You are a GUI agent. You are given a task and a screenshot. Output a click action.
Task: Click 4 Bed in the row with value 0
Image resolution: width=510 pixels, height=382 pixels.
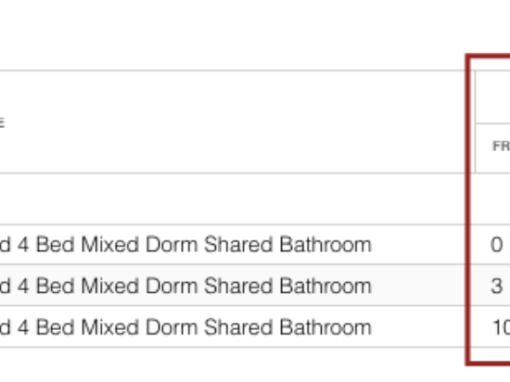click(x=46, y=245)
